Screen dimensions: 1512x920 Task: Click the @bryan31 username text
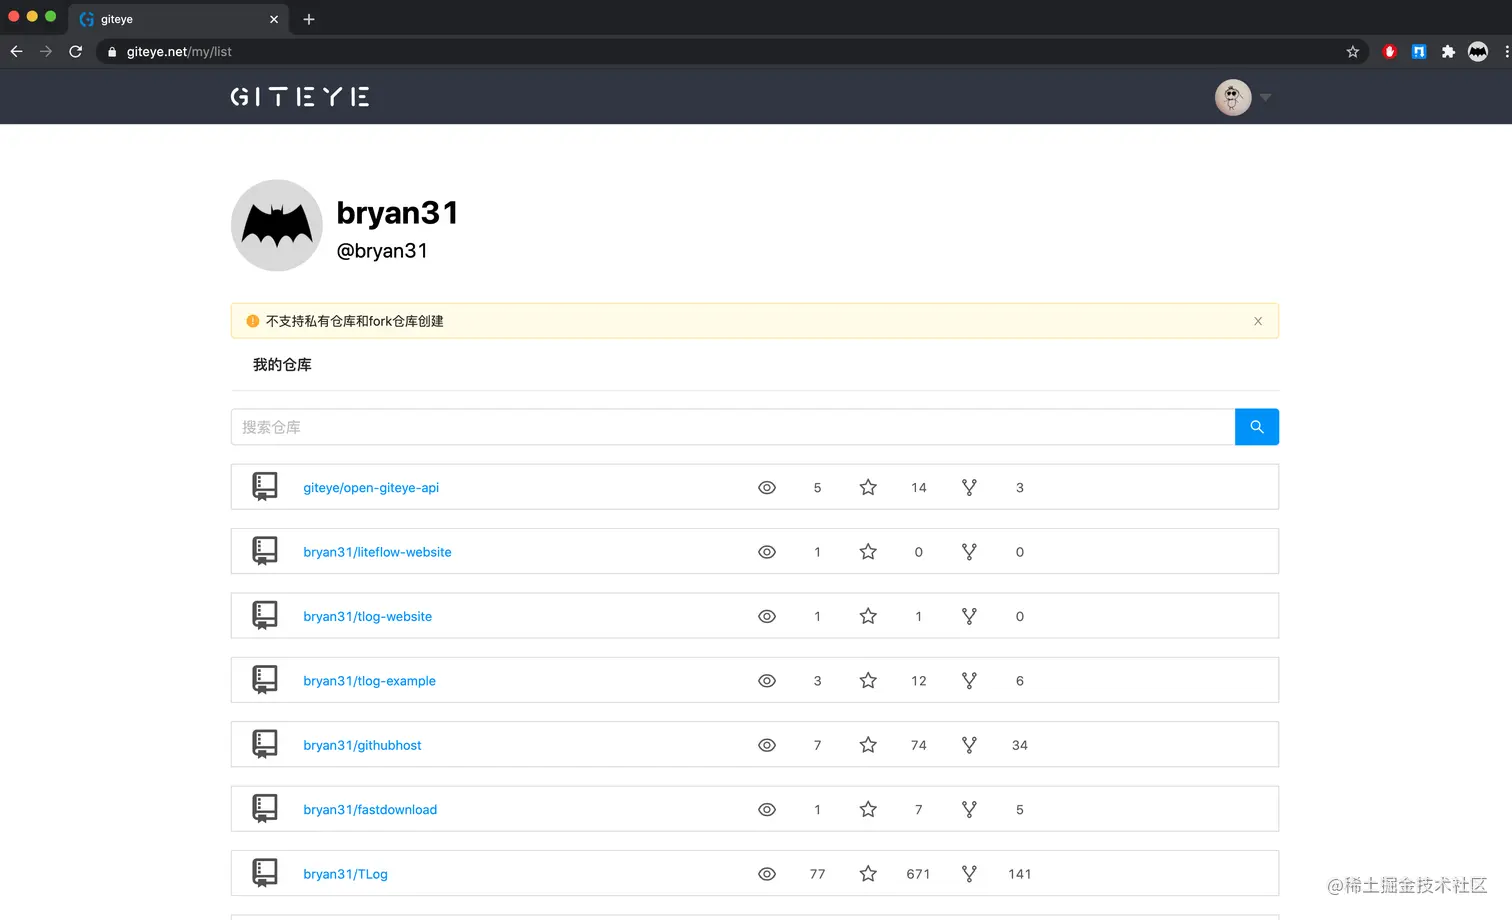[382, 251]
